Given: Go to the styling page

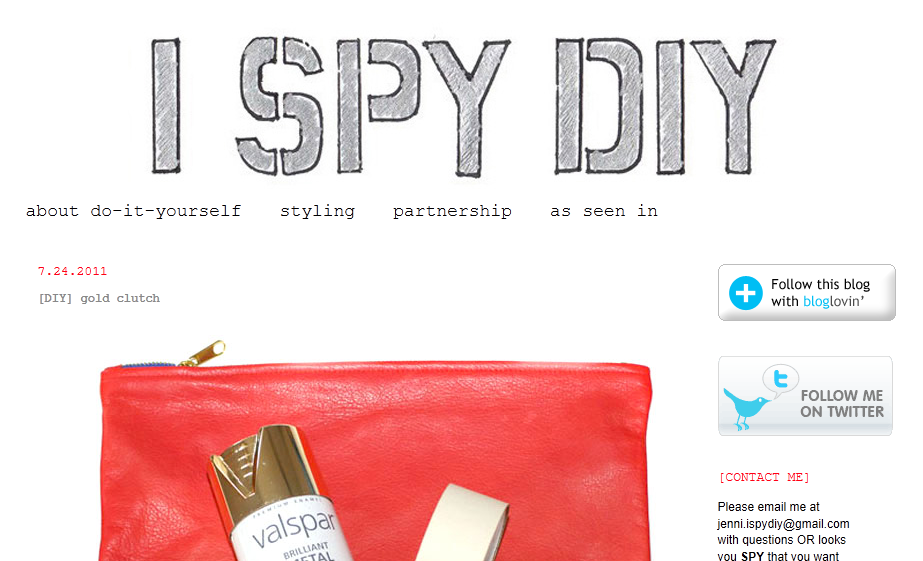Looking at the screenshot, I should point(317,211).
